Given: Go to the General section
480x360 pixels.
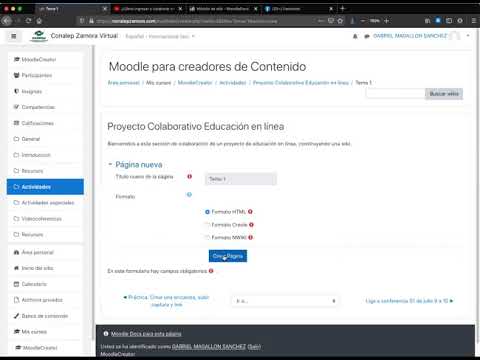Looking at the screenshot, I should pyautogui.click(x=45, y=139).
